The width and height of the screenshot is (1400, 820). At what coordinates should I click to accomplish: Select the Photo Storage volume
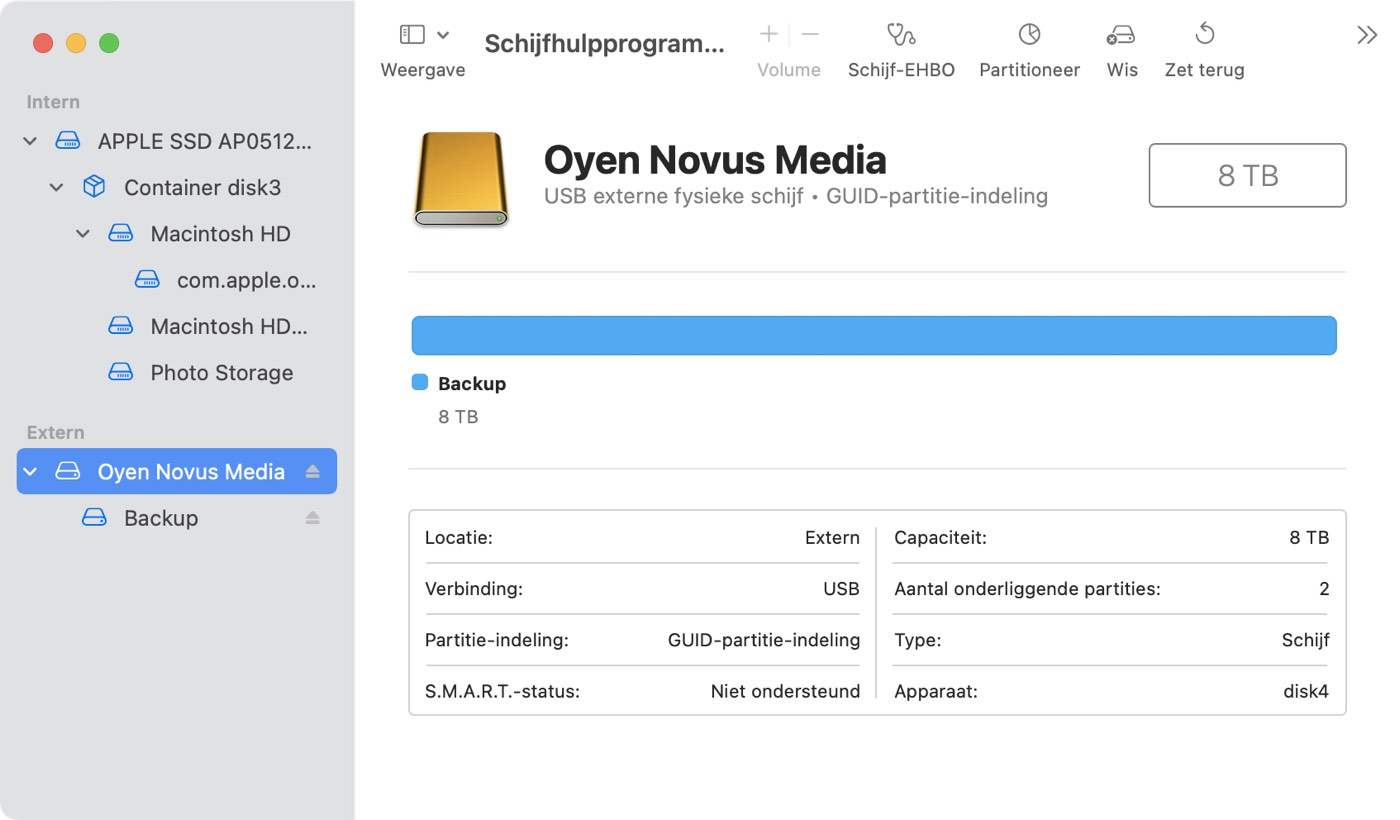click(222, 373)
